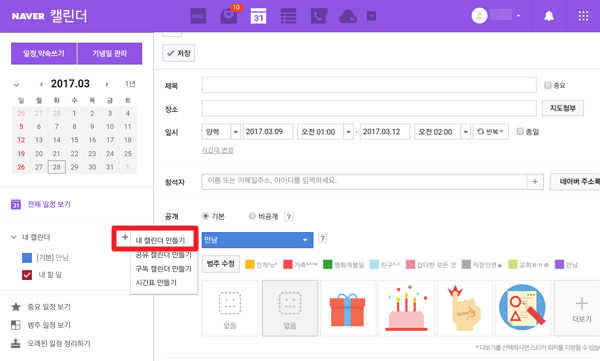Image resolution: width=600 pixels, height=361 pixels.
Task: Click end date 2017.03.12 field
Action: pyautogui.click(x=385, y=132)
